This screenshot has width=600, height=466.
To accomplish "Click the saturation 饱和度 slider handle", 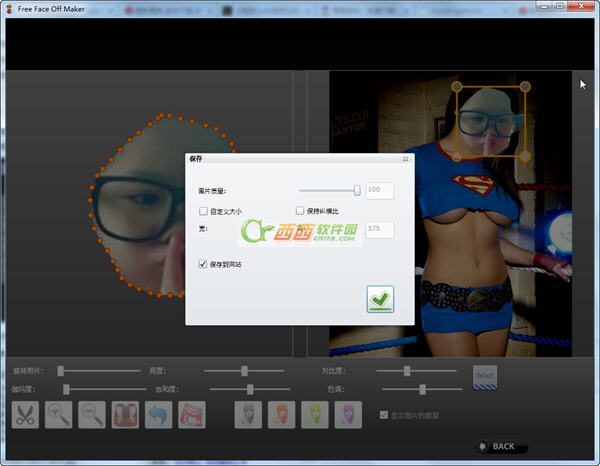I will click(250, 389).
